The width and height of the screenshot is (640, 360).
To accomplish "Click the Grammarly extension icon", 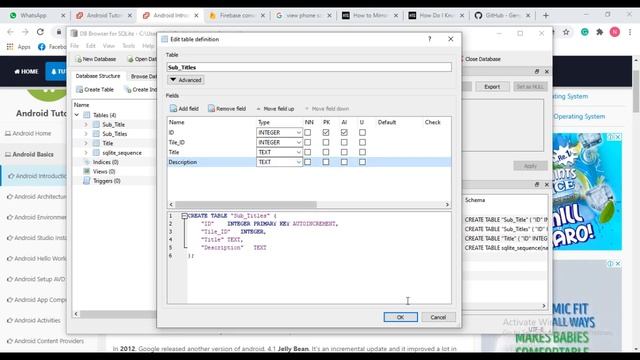I will coord(584,32).
